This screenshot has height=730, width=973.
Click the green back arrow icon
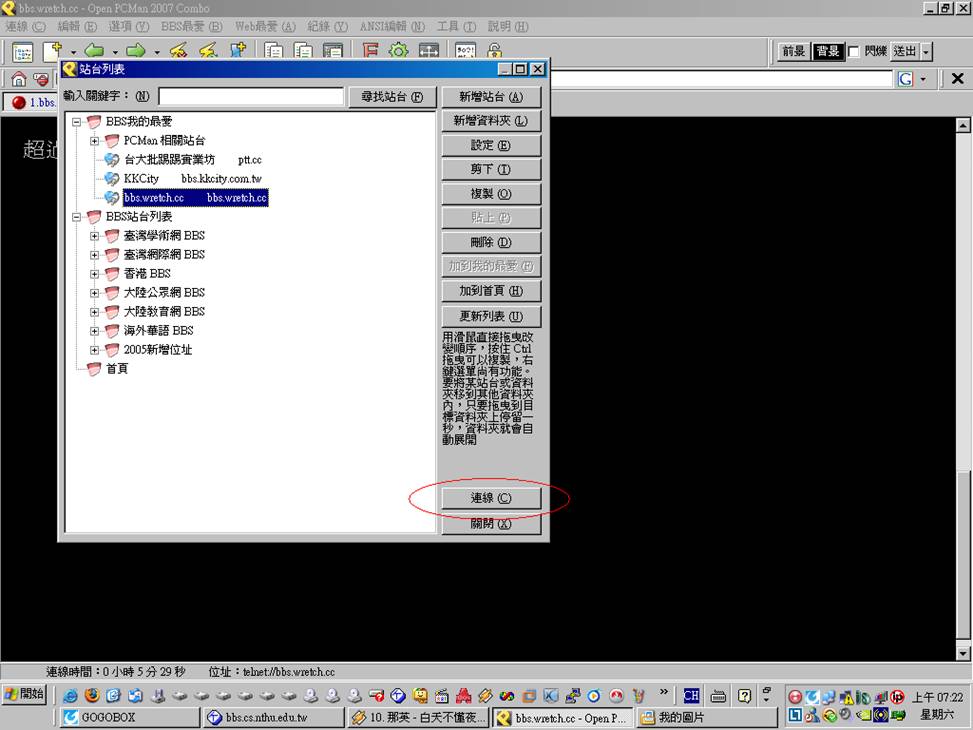94,51
